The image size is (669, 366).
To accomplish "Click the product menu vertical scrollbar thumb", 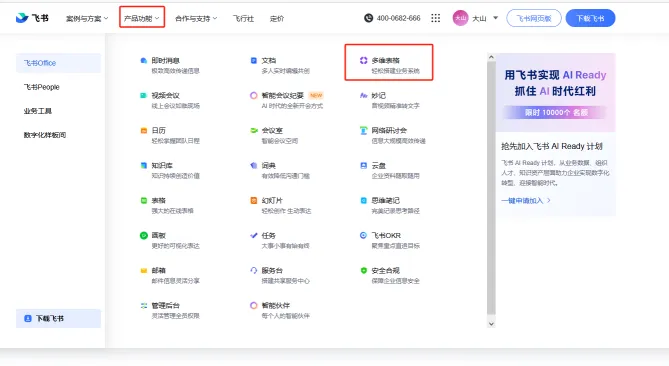I will [491, 188].
